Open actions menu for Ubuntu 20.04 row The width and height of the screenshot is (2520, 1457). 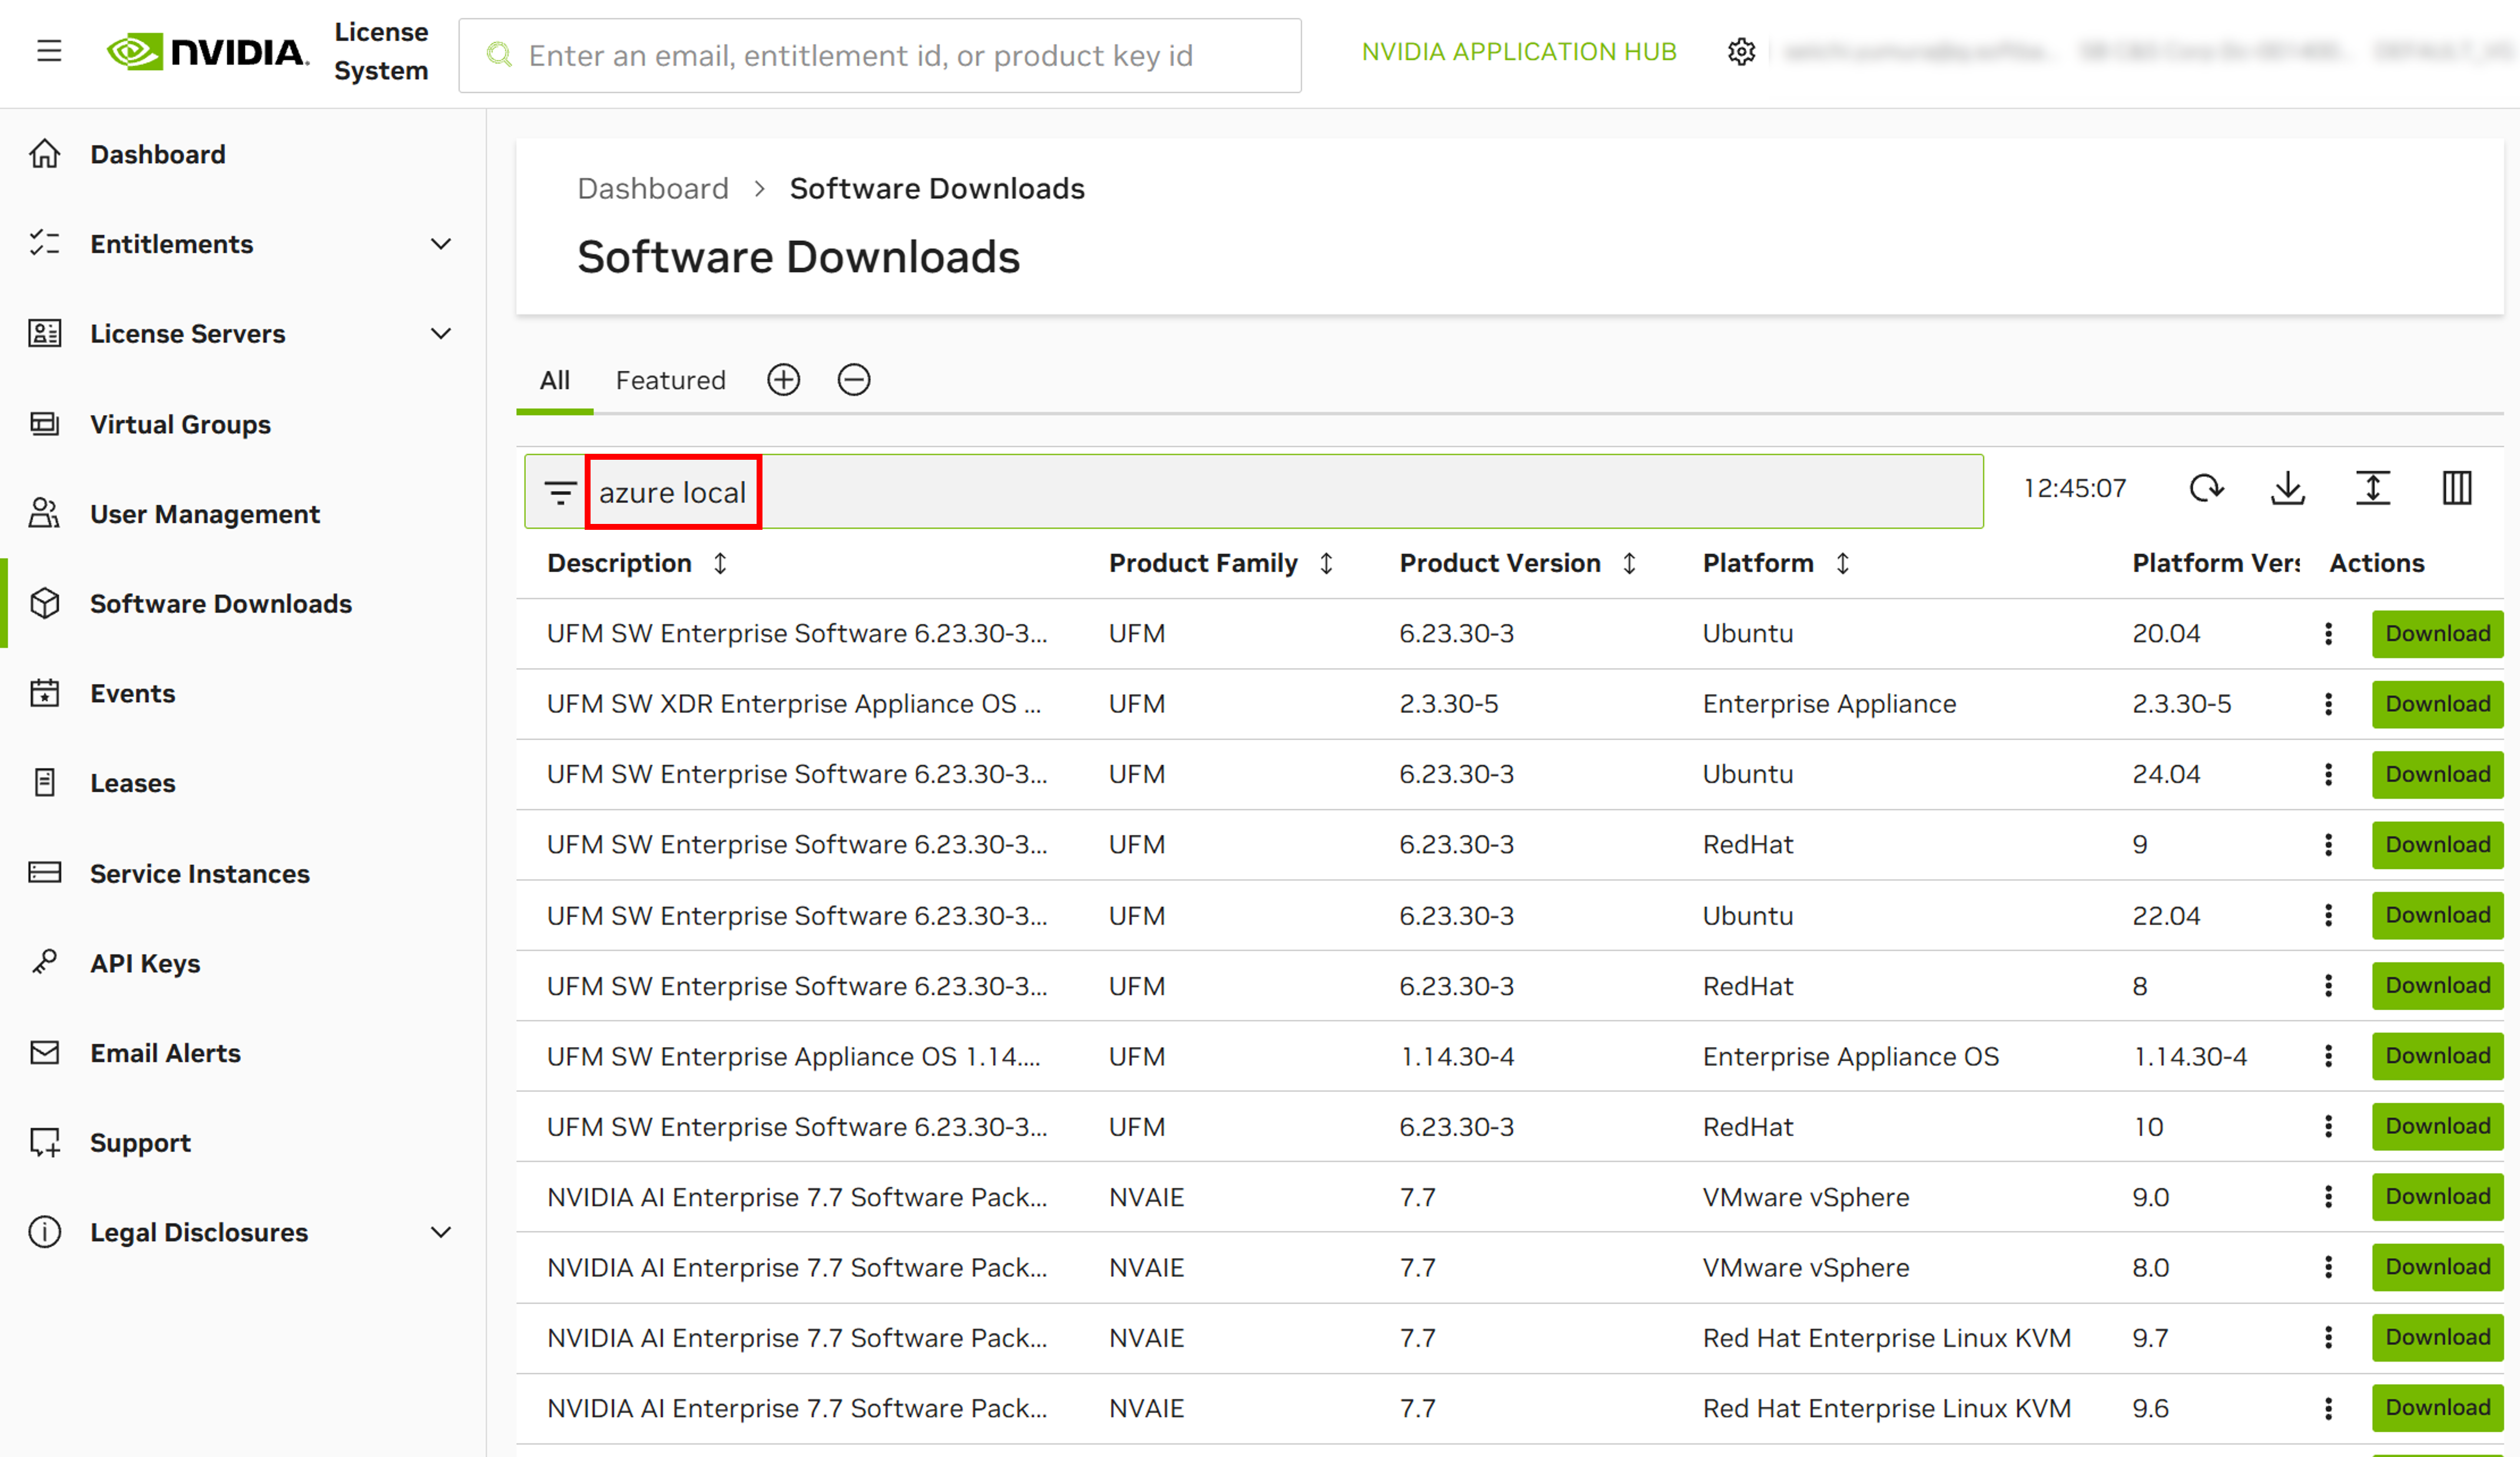2328,634
